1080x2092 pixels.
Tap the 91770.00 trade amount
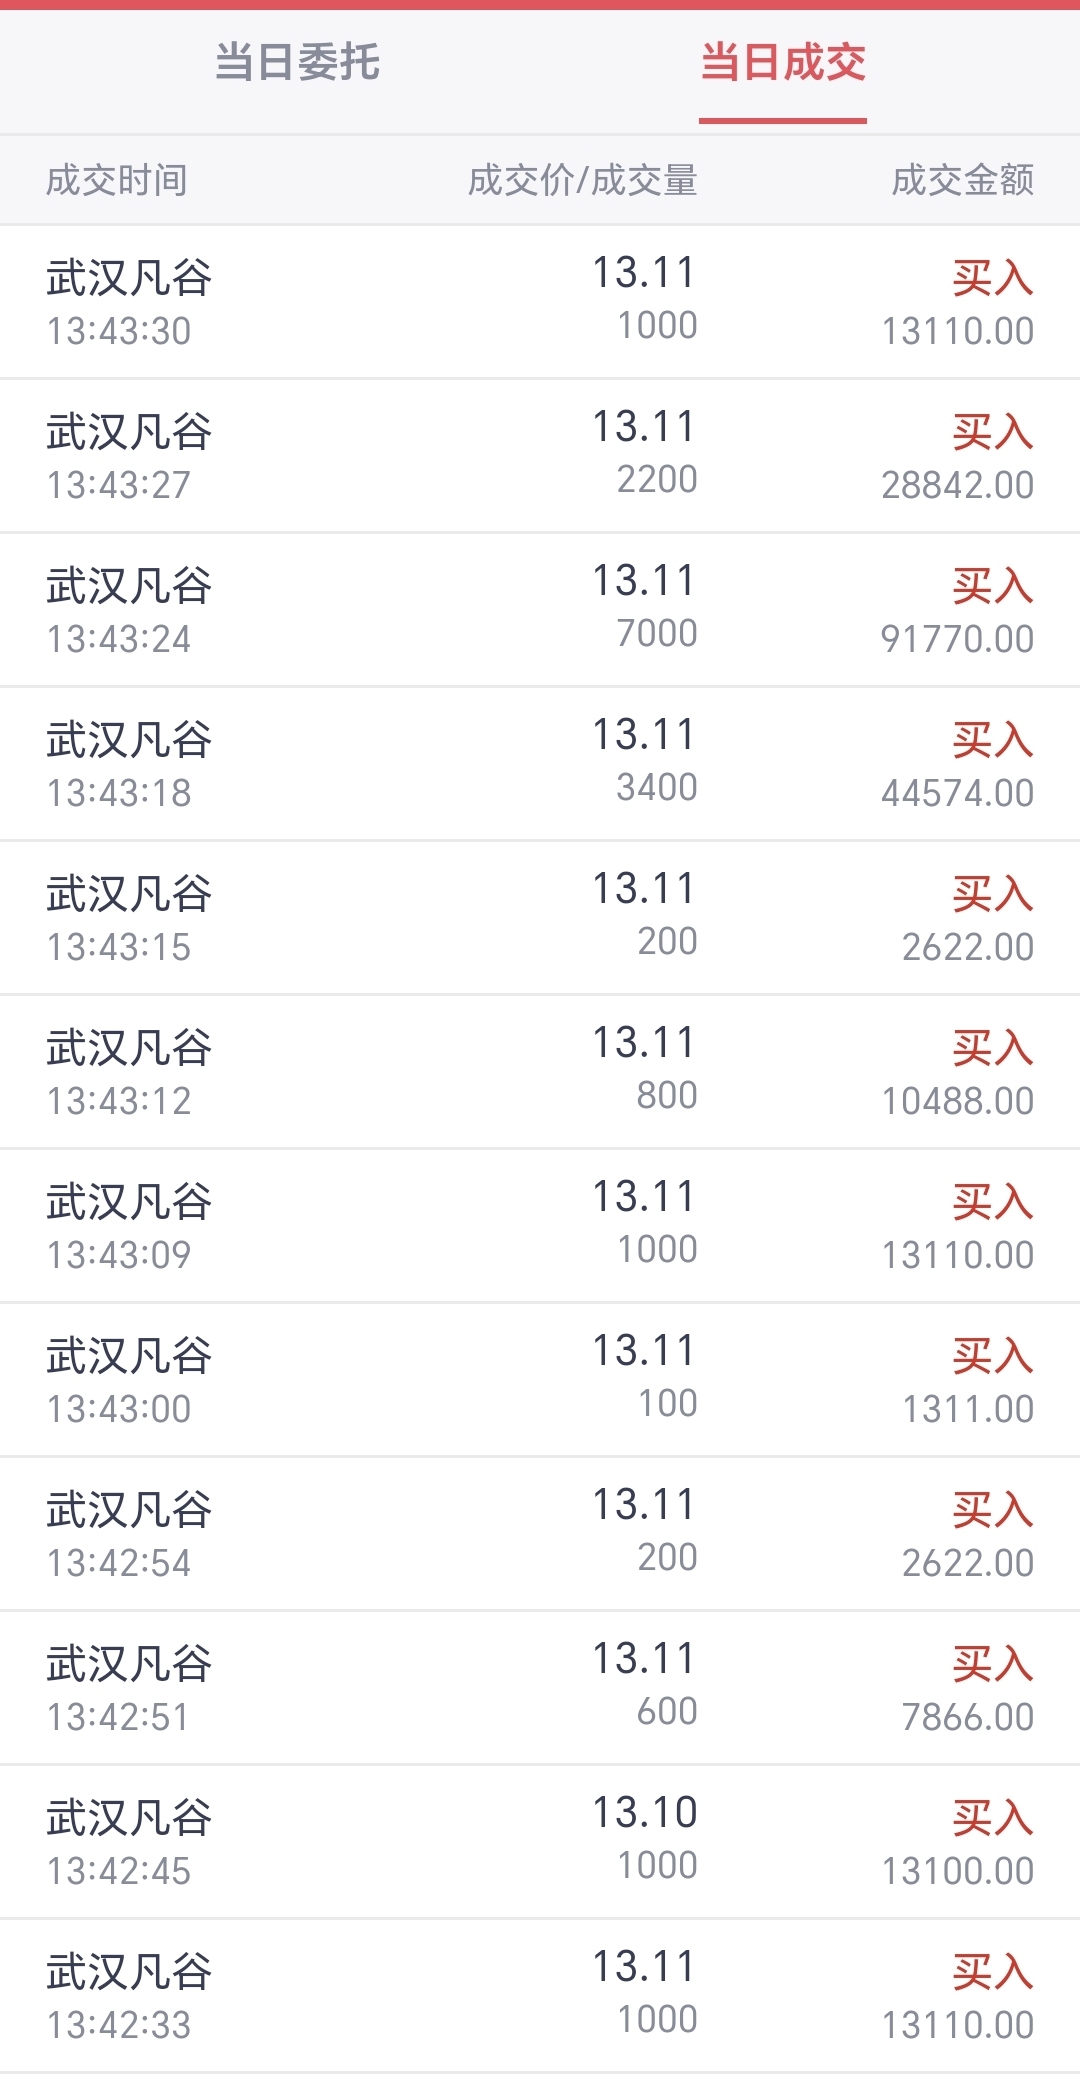[957, 639]
